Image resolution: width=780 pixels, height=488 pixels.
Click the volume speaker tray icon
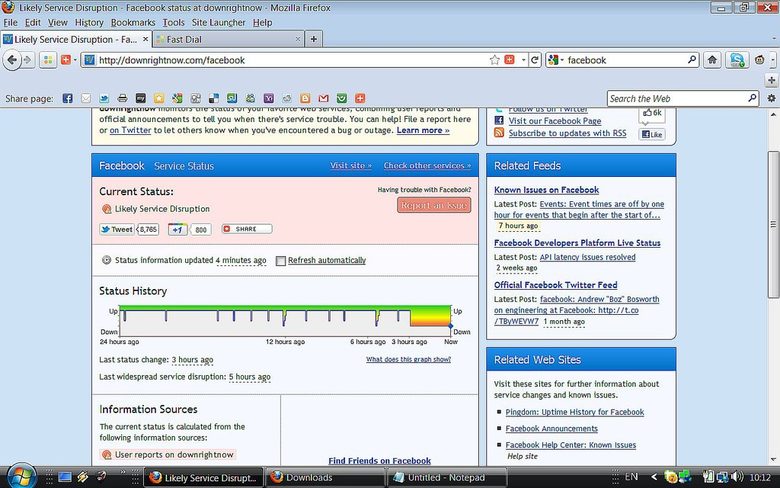point(737,477)
